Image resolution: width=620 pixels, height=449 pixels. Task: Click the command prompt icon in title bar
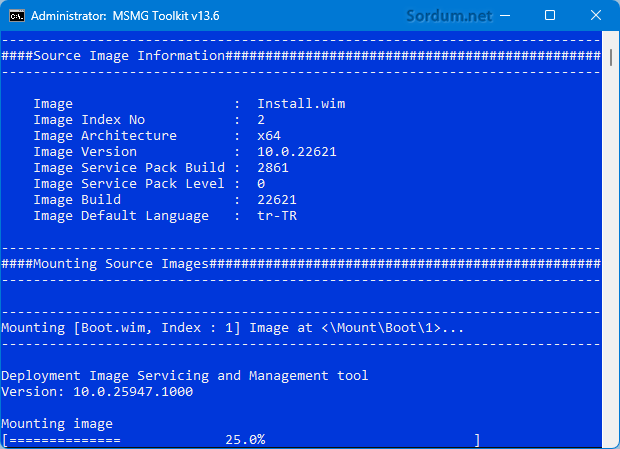point(17,16)
